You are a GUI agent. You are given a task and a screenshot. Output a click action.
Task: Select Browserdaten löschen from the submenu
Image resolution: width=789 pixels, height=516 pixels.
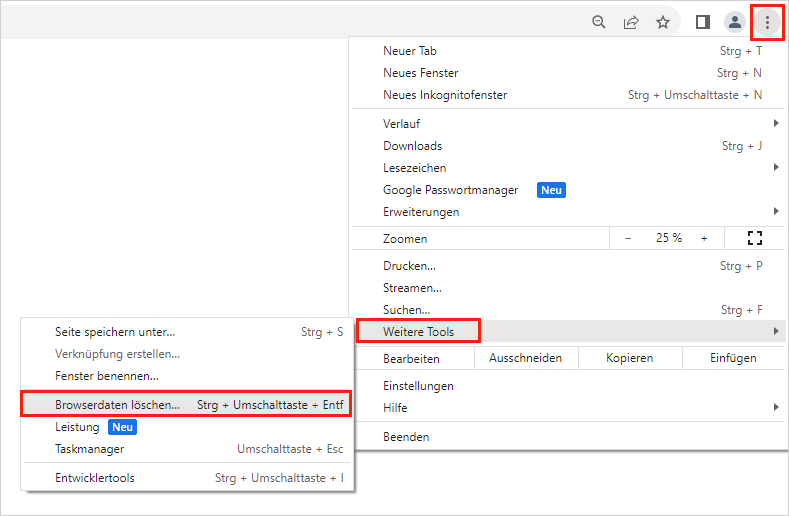click(118, 405)
